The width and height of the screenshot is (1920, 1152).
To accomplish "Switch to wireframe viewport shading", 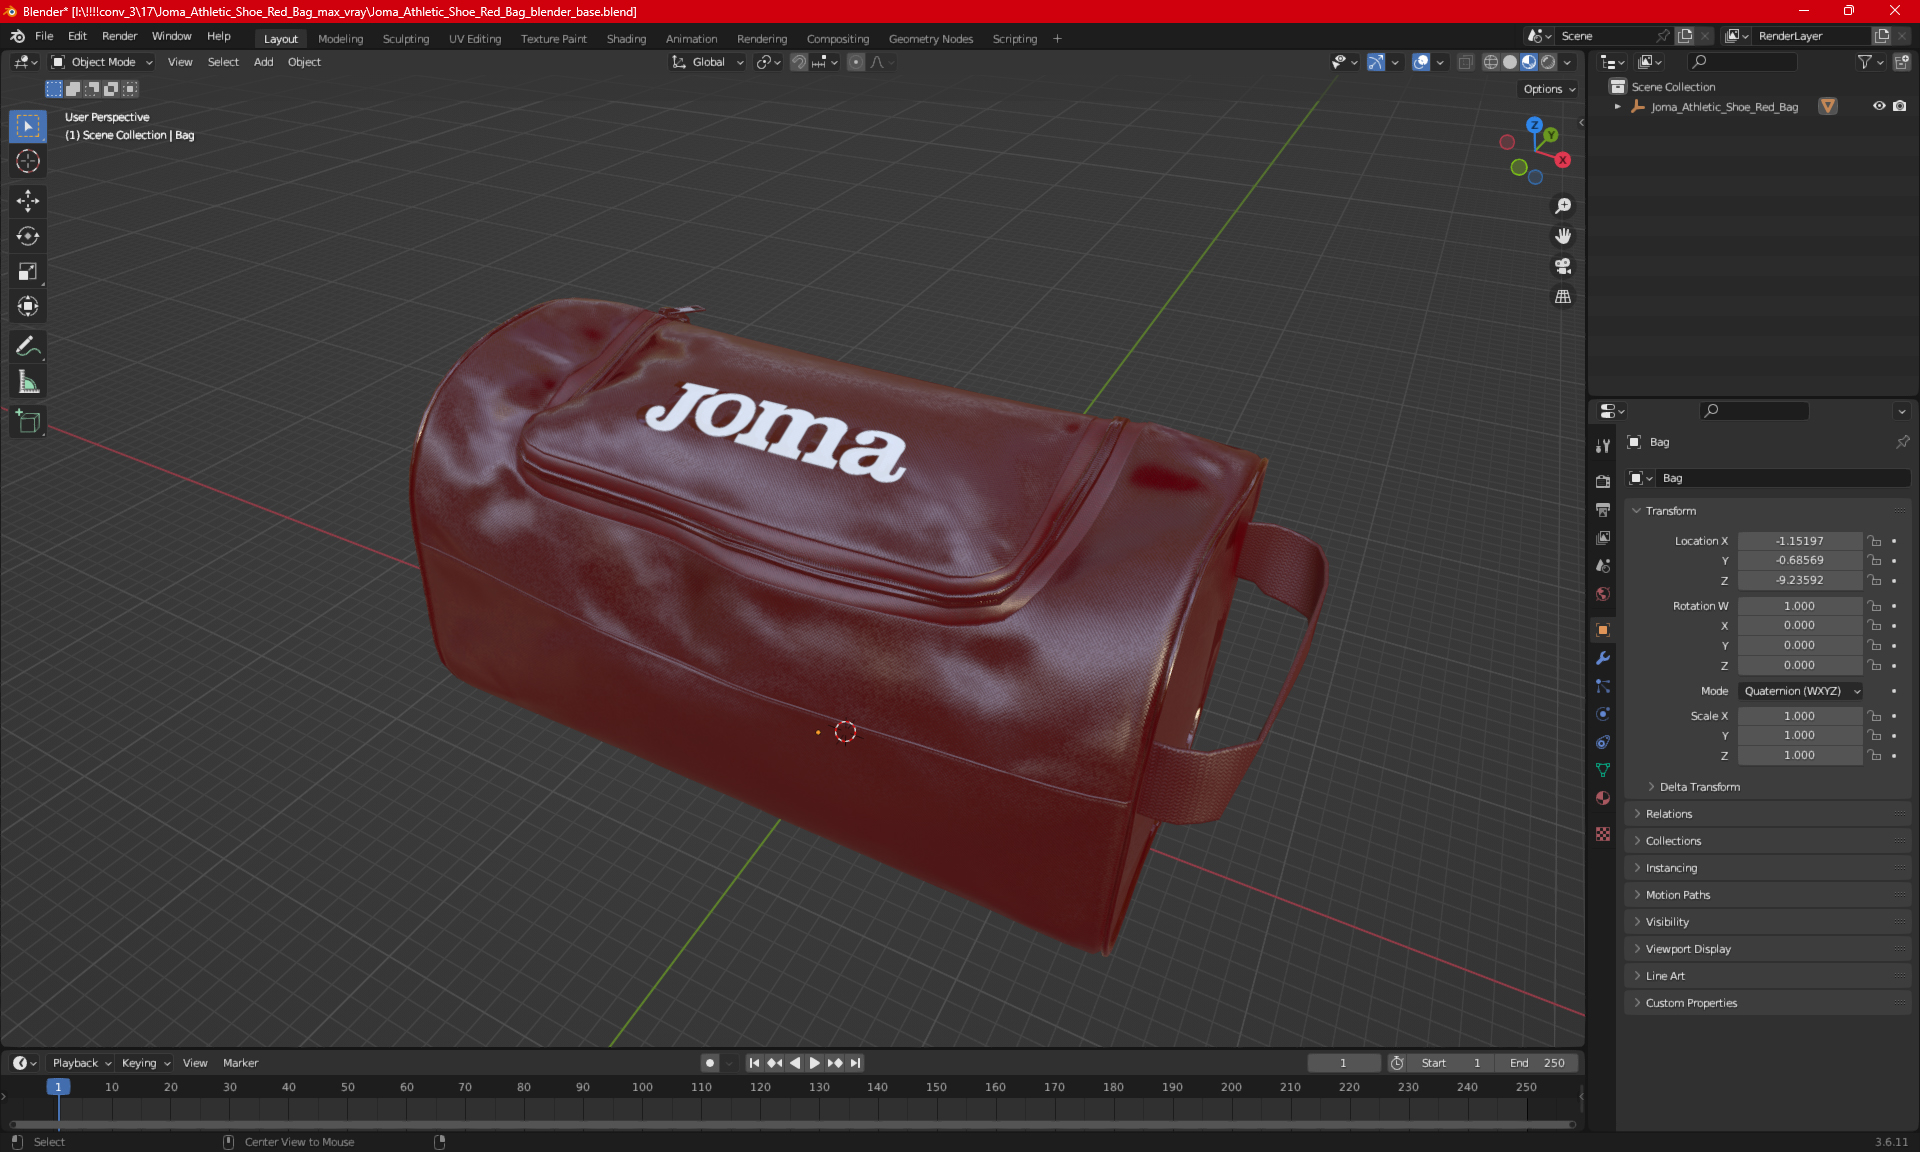I will pyautogui.click(x=1491, y=62).
